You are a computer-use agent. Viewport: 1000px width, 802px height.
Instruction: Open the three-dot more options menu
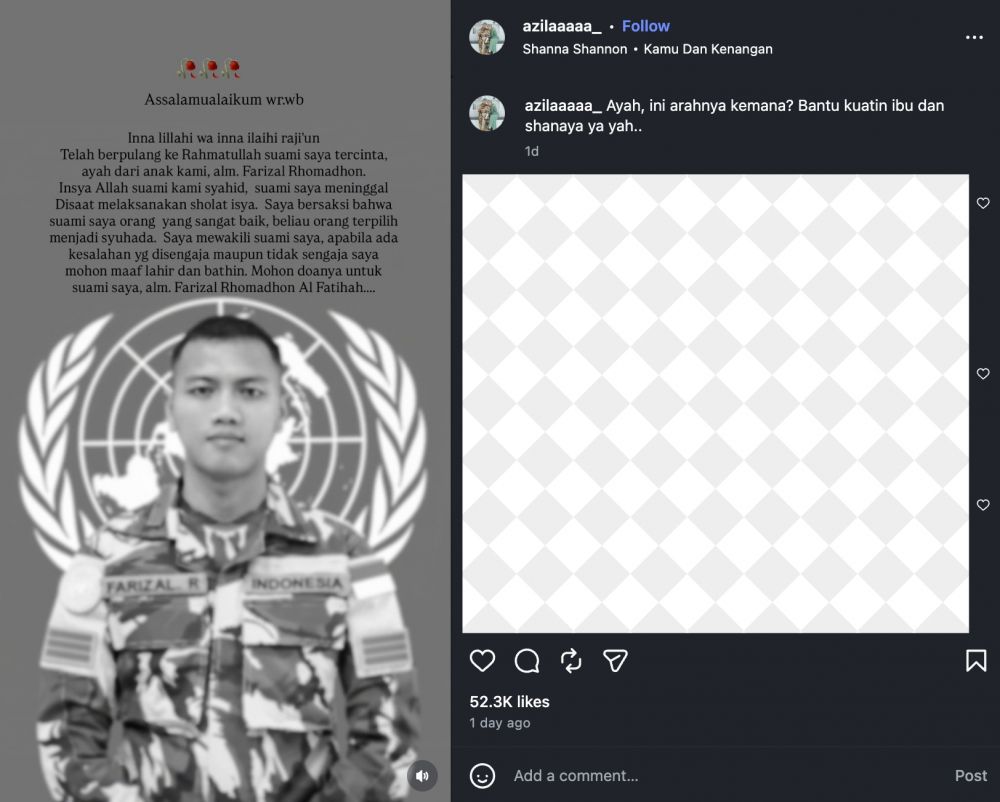[x=974, y=37]
